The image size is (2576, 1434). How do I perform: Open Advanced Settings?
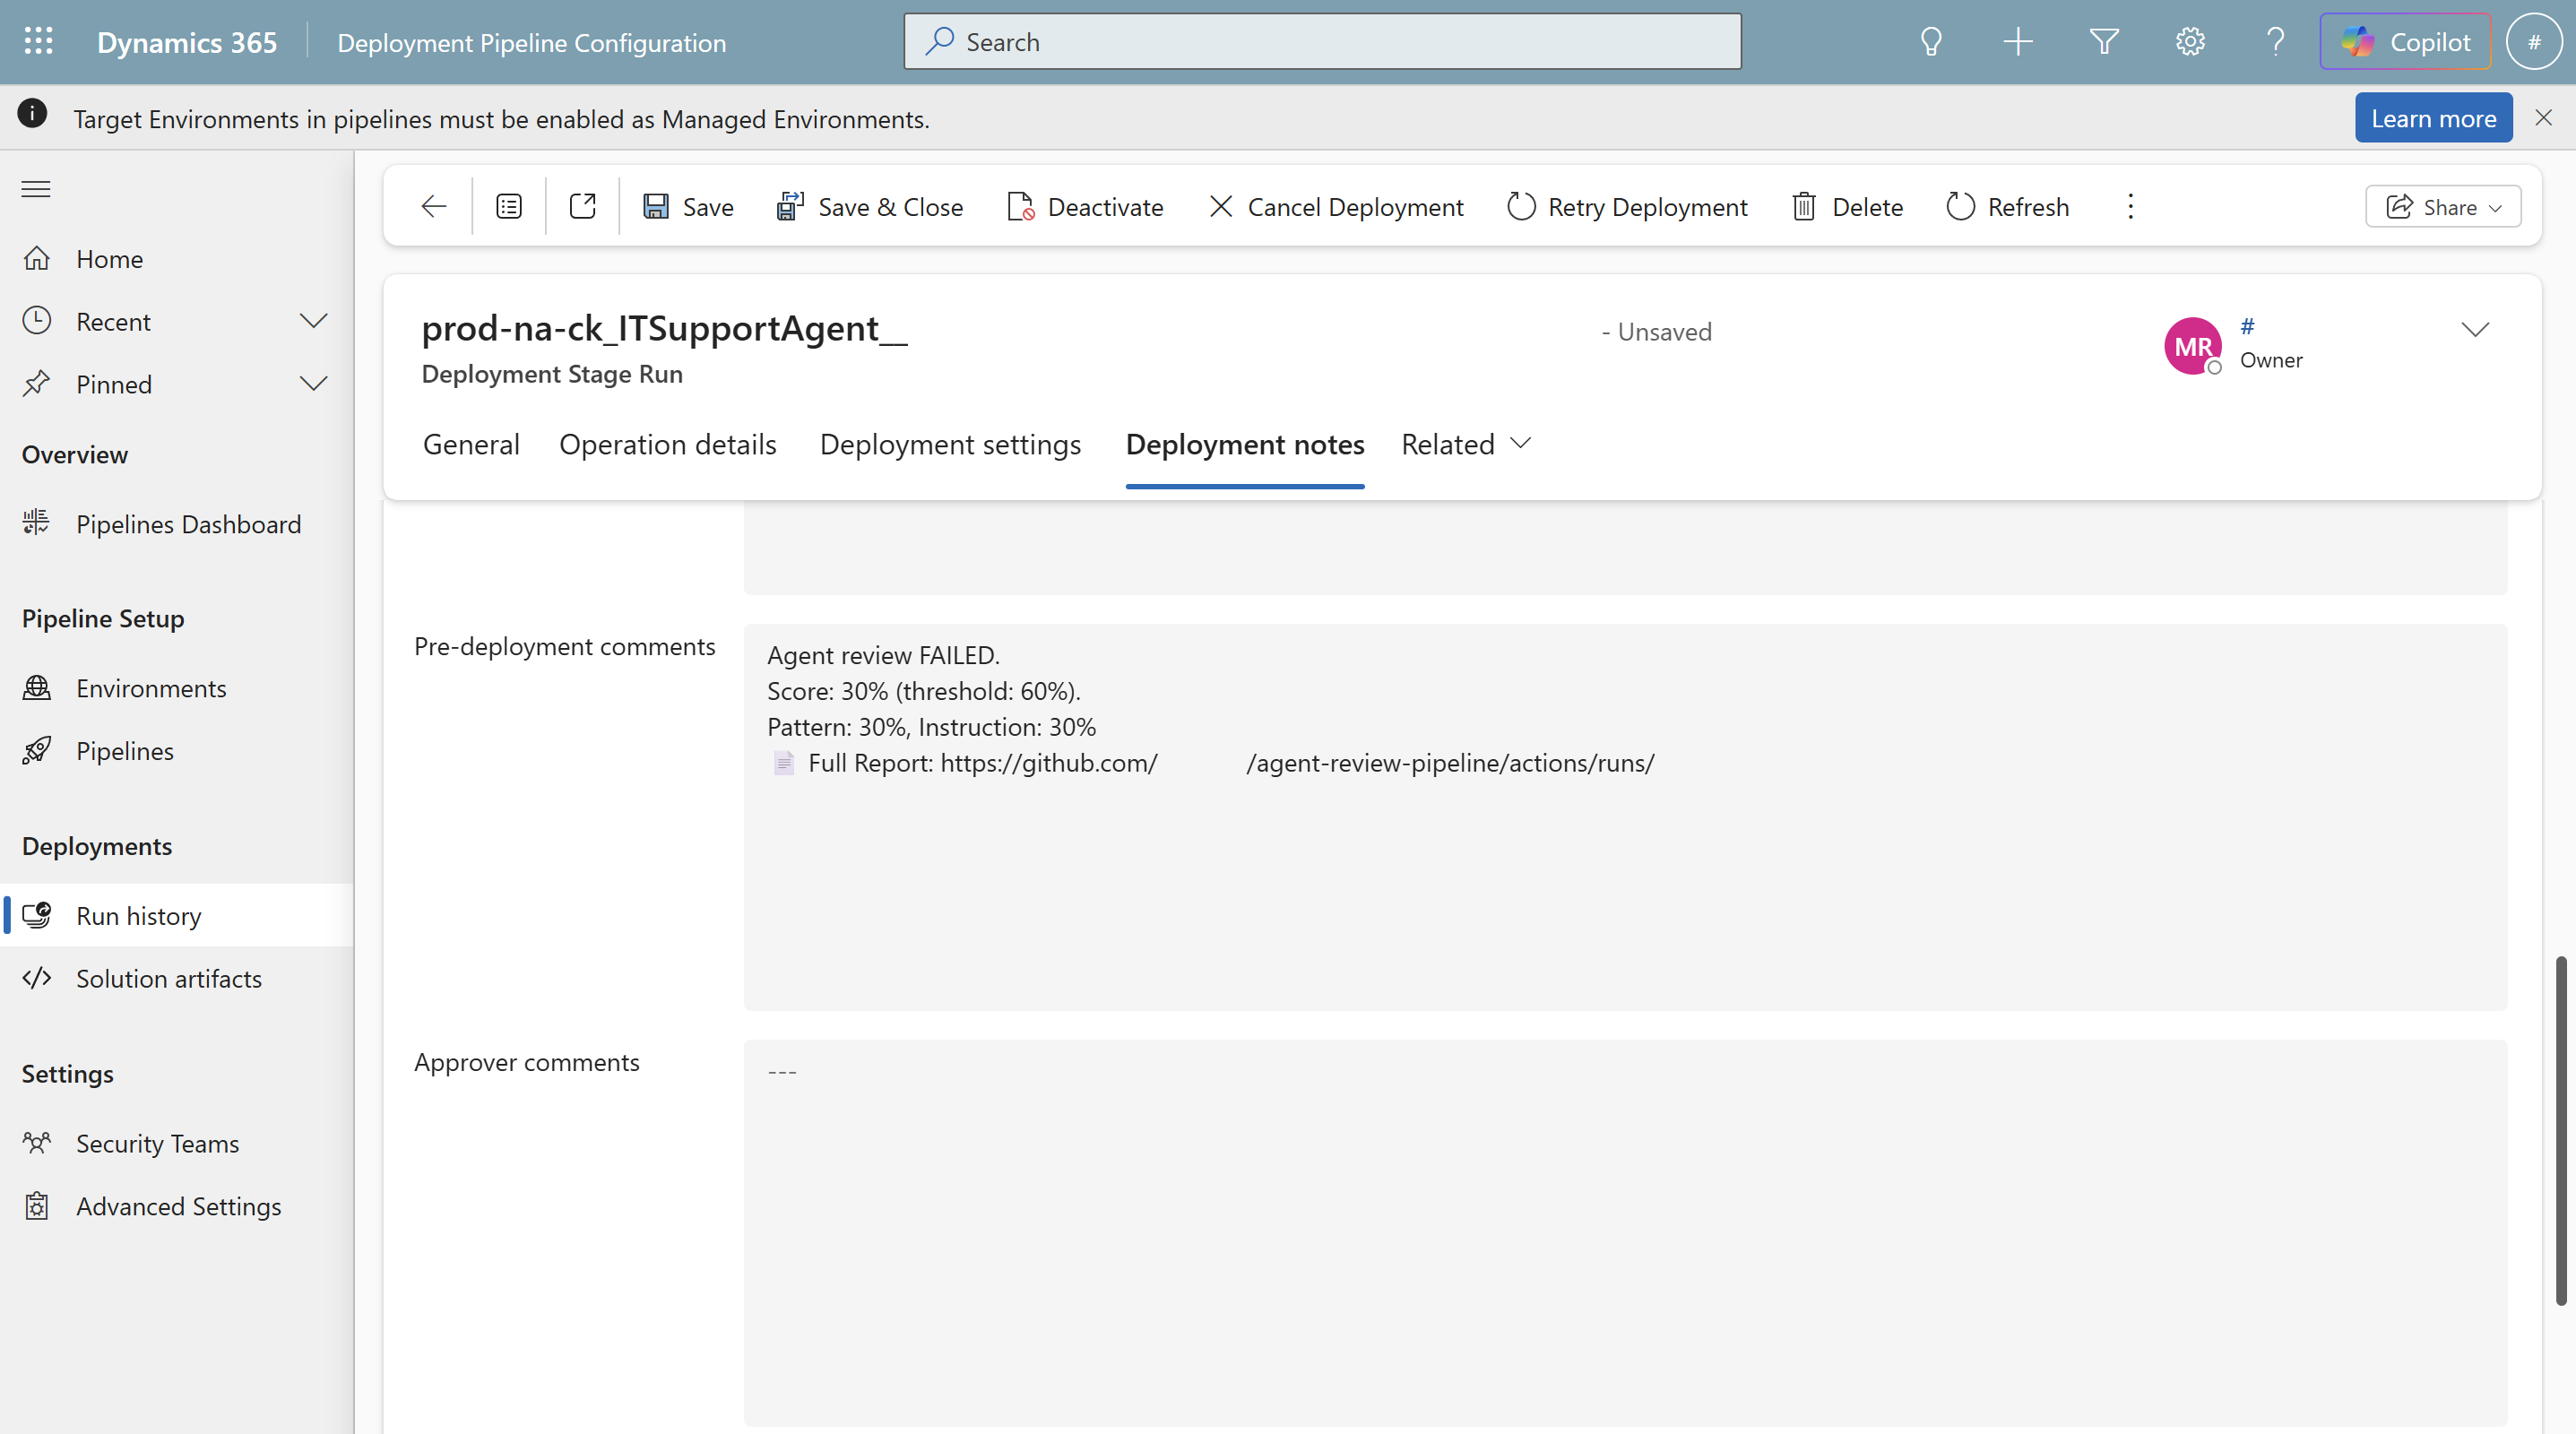tap(177, 1207)
